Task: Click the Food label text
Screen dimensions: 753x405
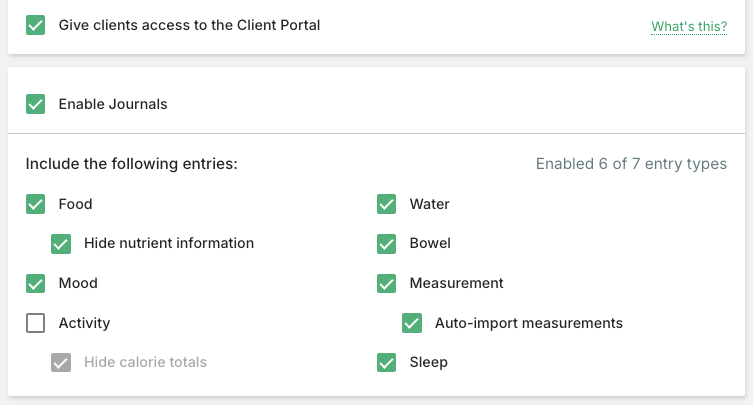Action: pyautogui.click(x=75, y=204)
